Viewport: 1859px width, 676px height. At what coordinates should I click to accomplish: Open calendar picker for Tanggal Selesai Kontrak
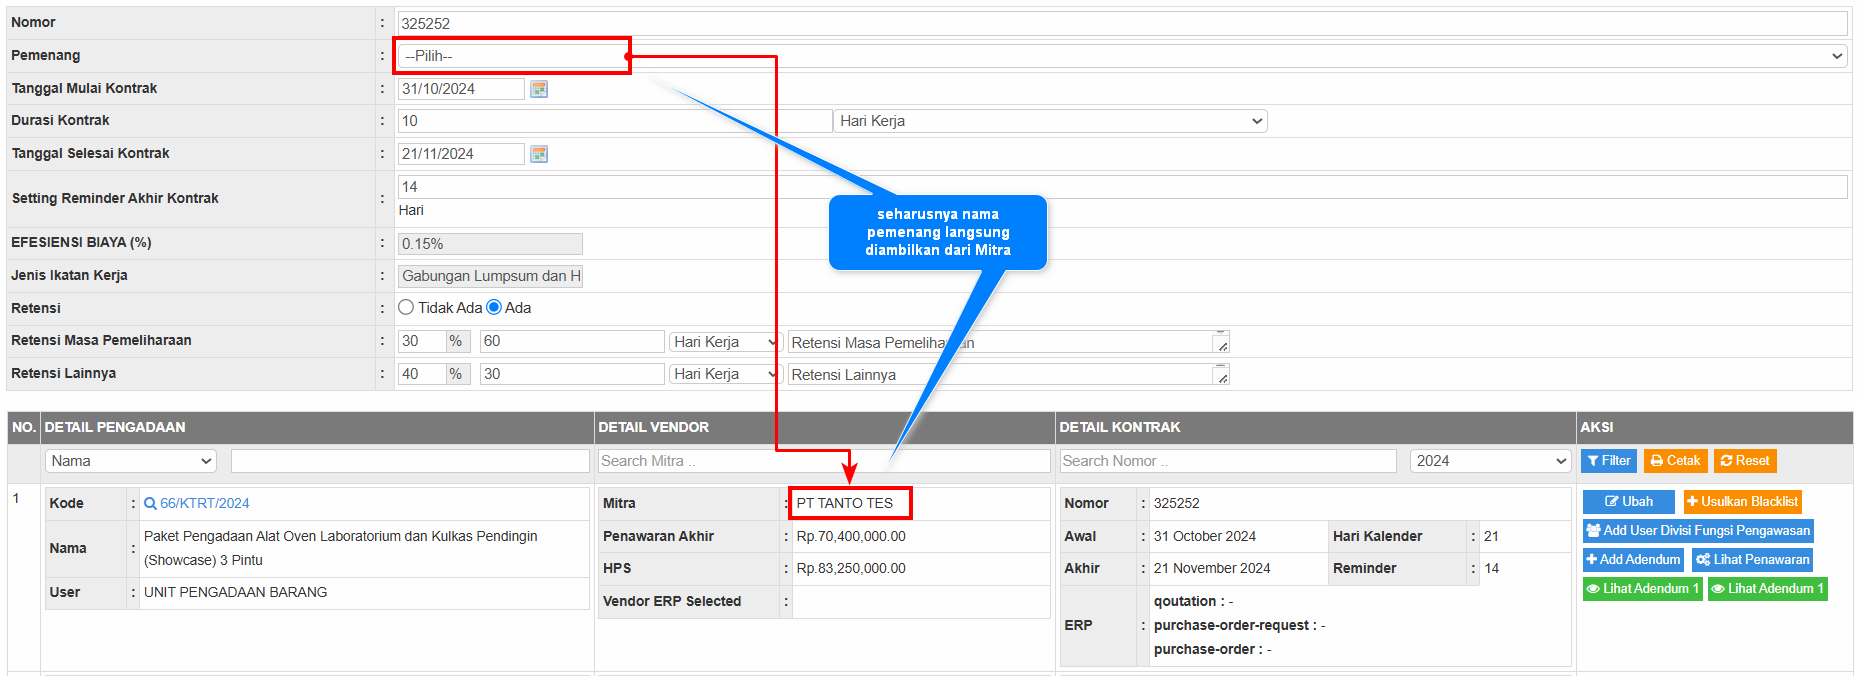tap(539, 154)
